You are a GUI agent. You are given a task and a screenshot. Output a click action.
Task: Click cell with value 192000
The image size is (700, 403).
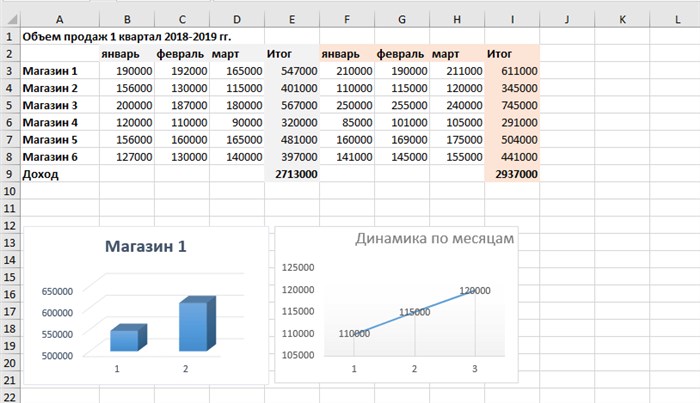pos(182,71)
